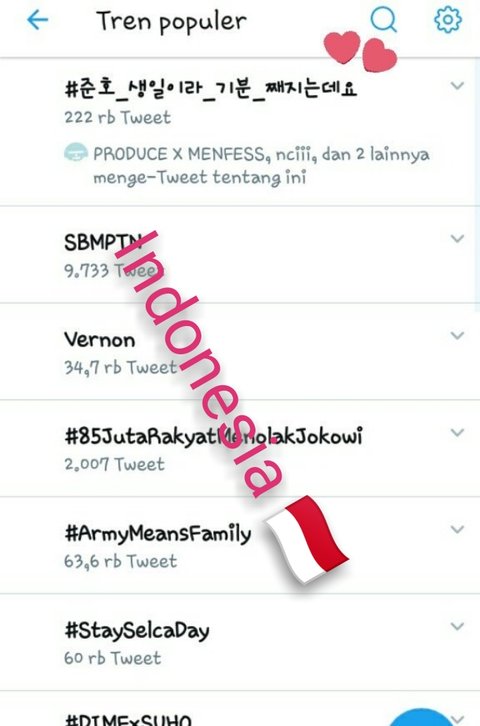Open chevron menu for Vernon trend
The width and height of the screenshot is (480, 726).
click(x=457, y=335)
